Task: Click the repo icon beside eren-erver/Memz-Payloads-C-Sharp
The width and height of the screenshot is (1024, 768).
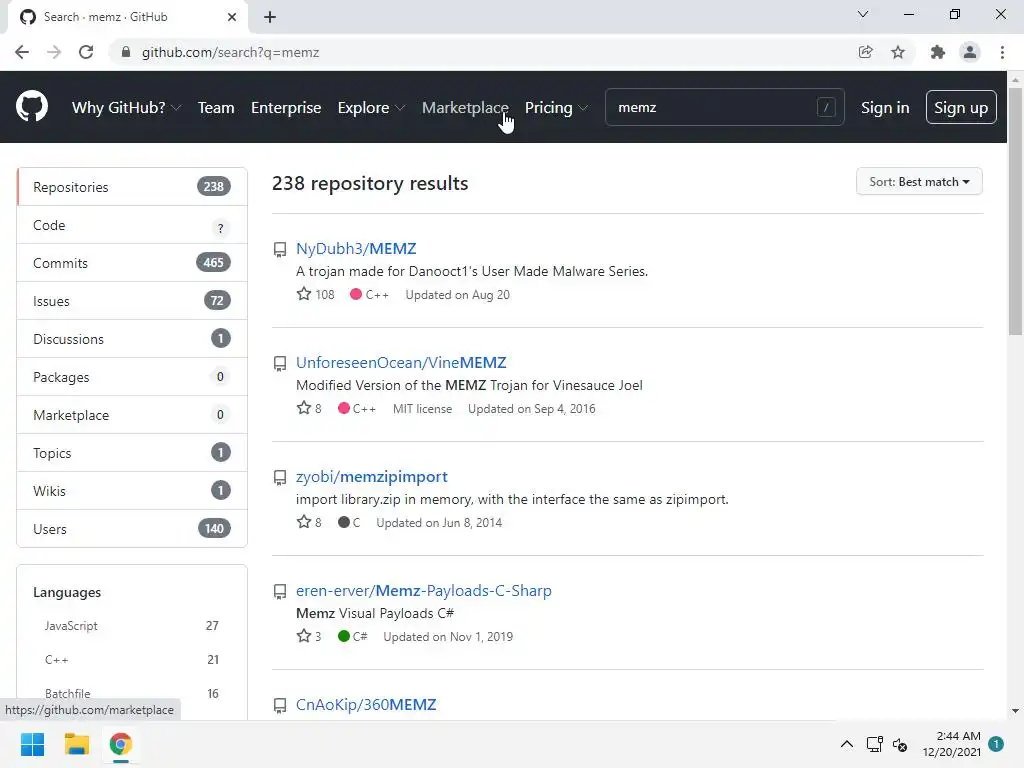Action: (280, 592)
